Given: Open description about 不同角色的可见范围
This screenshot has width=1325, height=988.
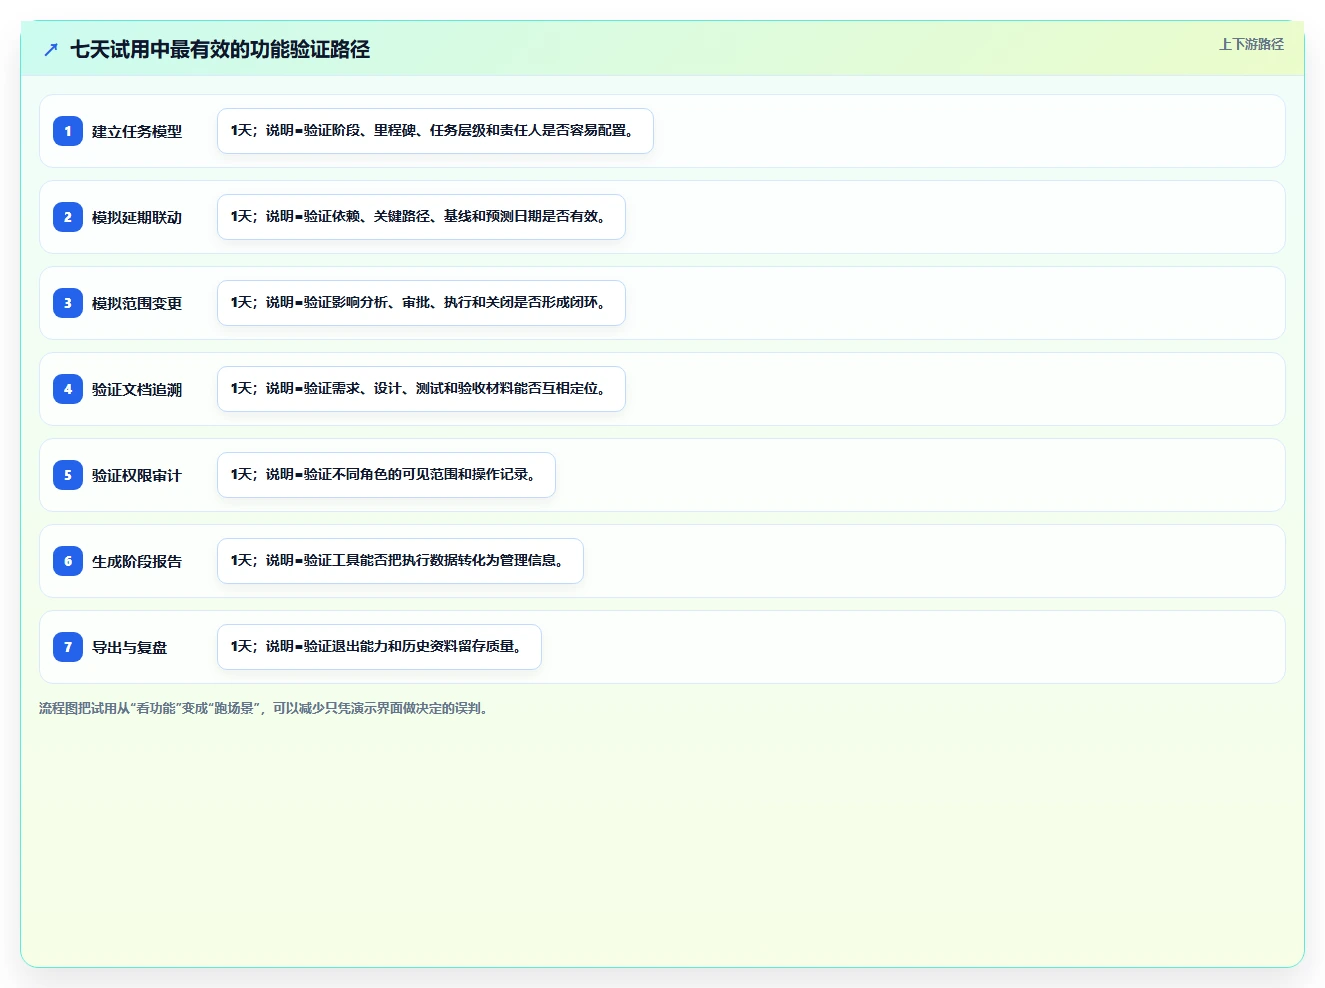Looking at the screenshot, I should coord(386,475).
